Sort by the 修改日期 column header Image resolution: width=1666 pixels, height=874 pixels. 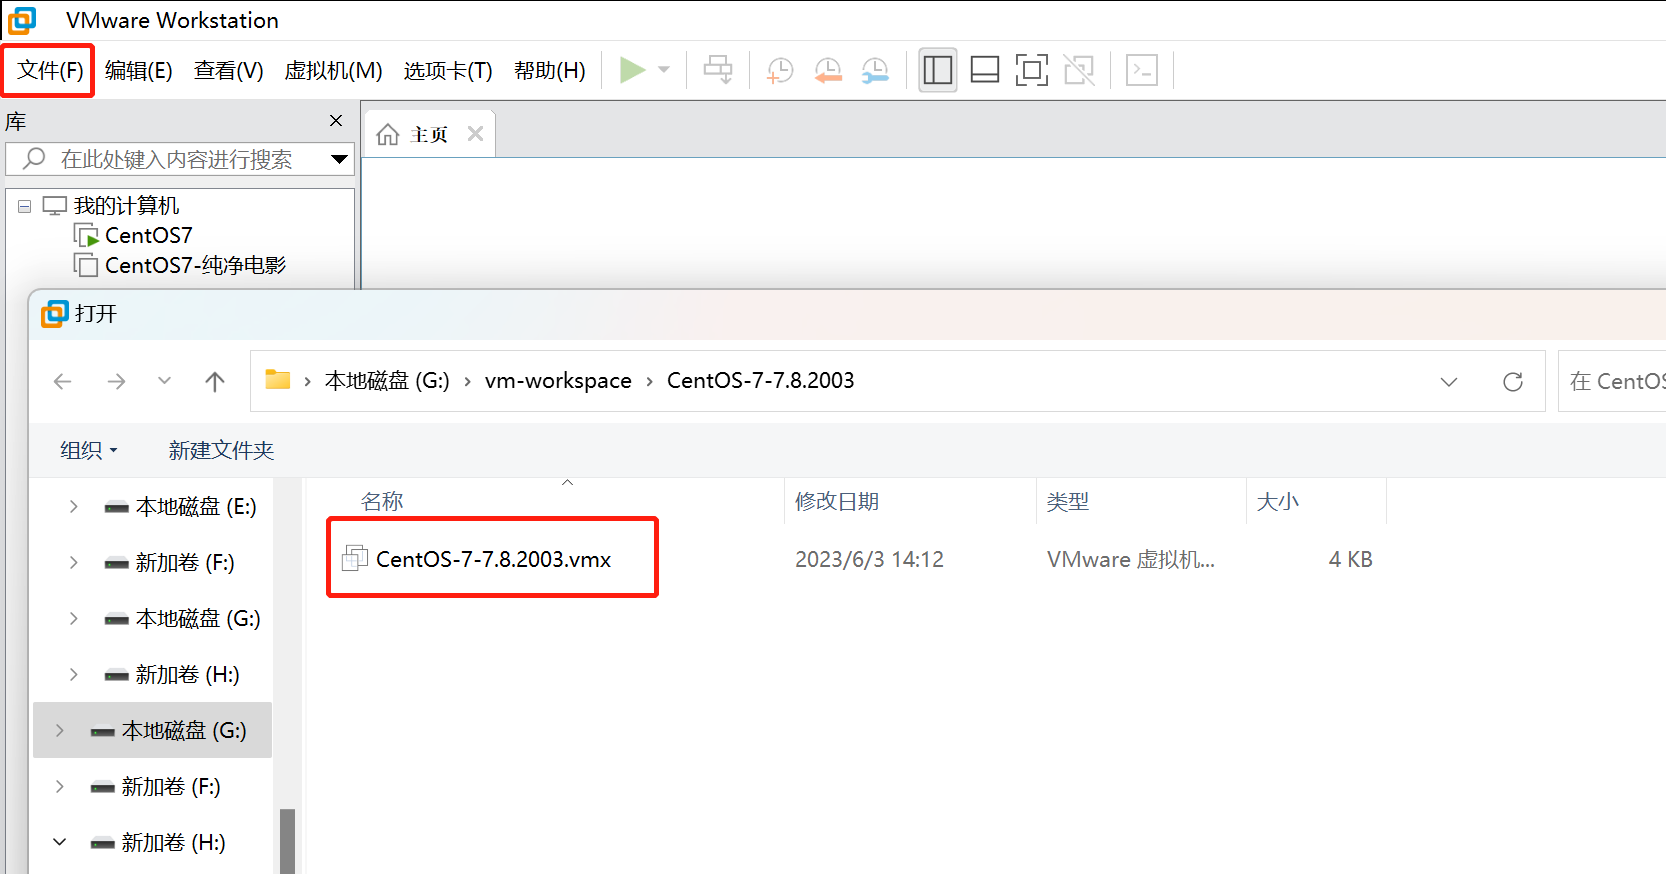(837, 502)
